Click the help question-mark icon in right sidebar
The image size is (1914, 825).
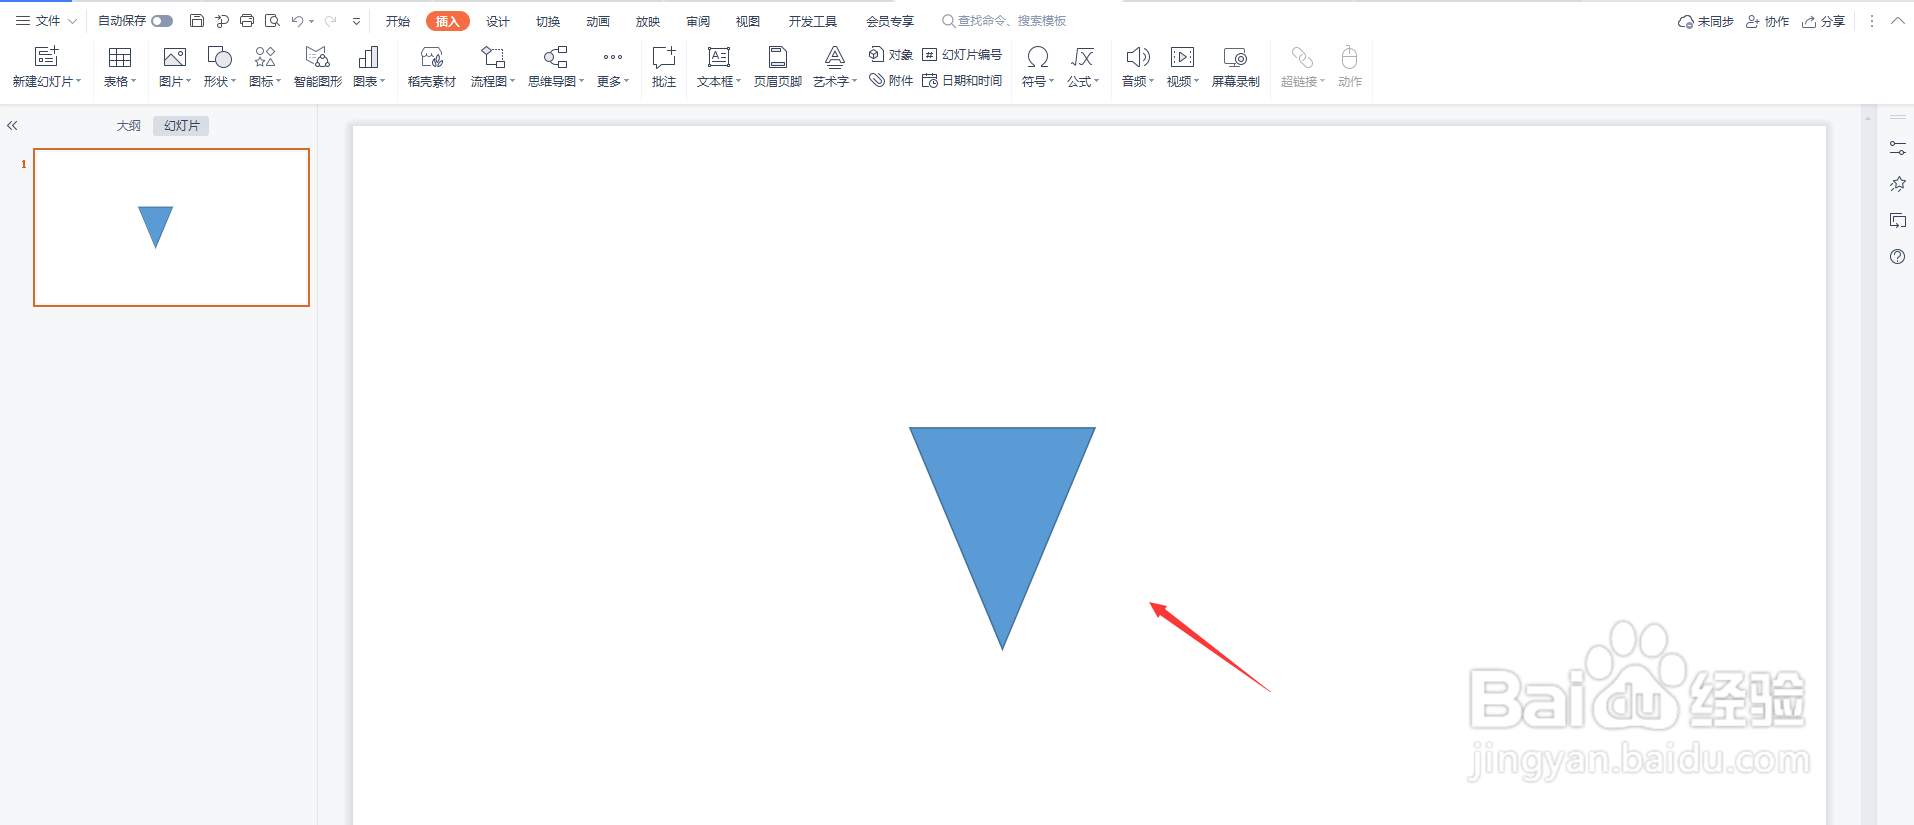pos(1897,257)
